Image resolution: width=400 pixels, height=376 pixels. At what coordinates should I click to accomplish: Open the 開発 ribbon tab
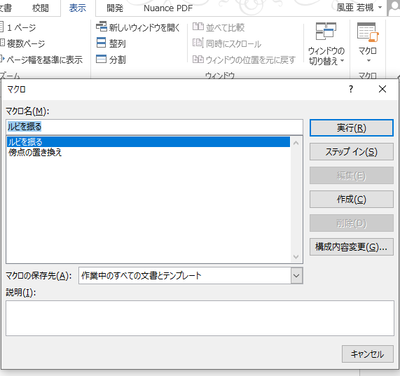pyautogui.click(x=115, y=8)
